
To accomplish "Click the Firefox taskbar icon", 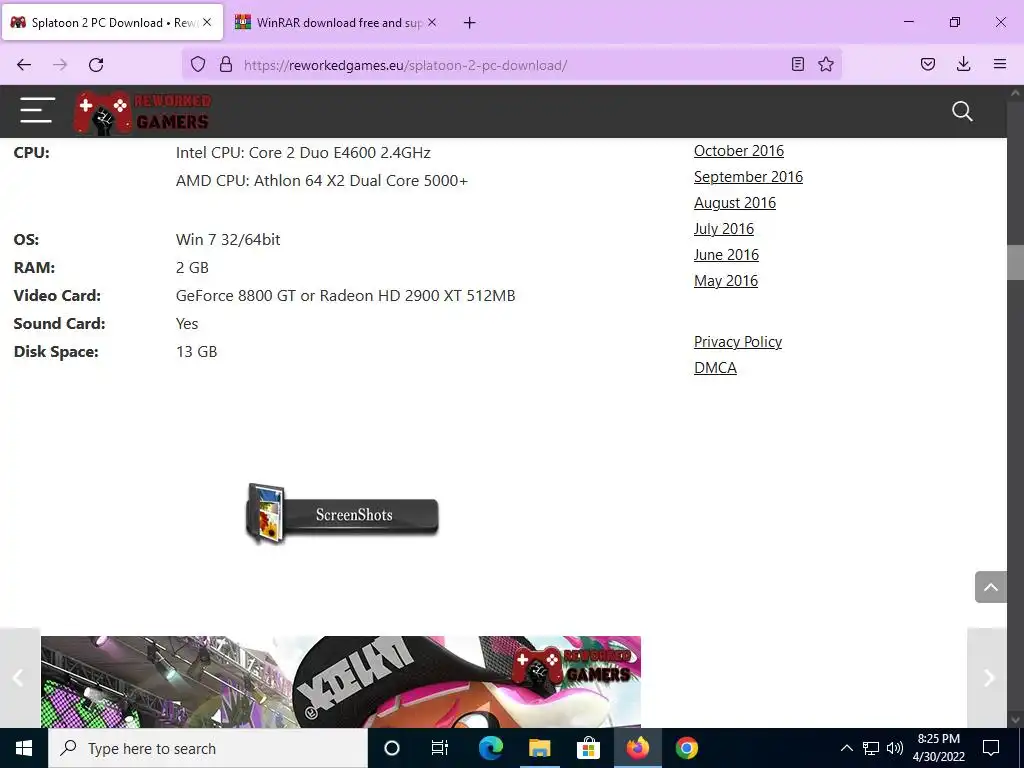I will (637, 748).
